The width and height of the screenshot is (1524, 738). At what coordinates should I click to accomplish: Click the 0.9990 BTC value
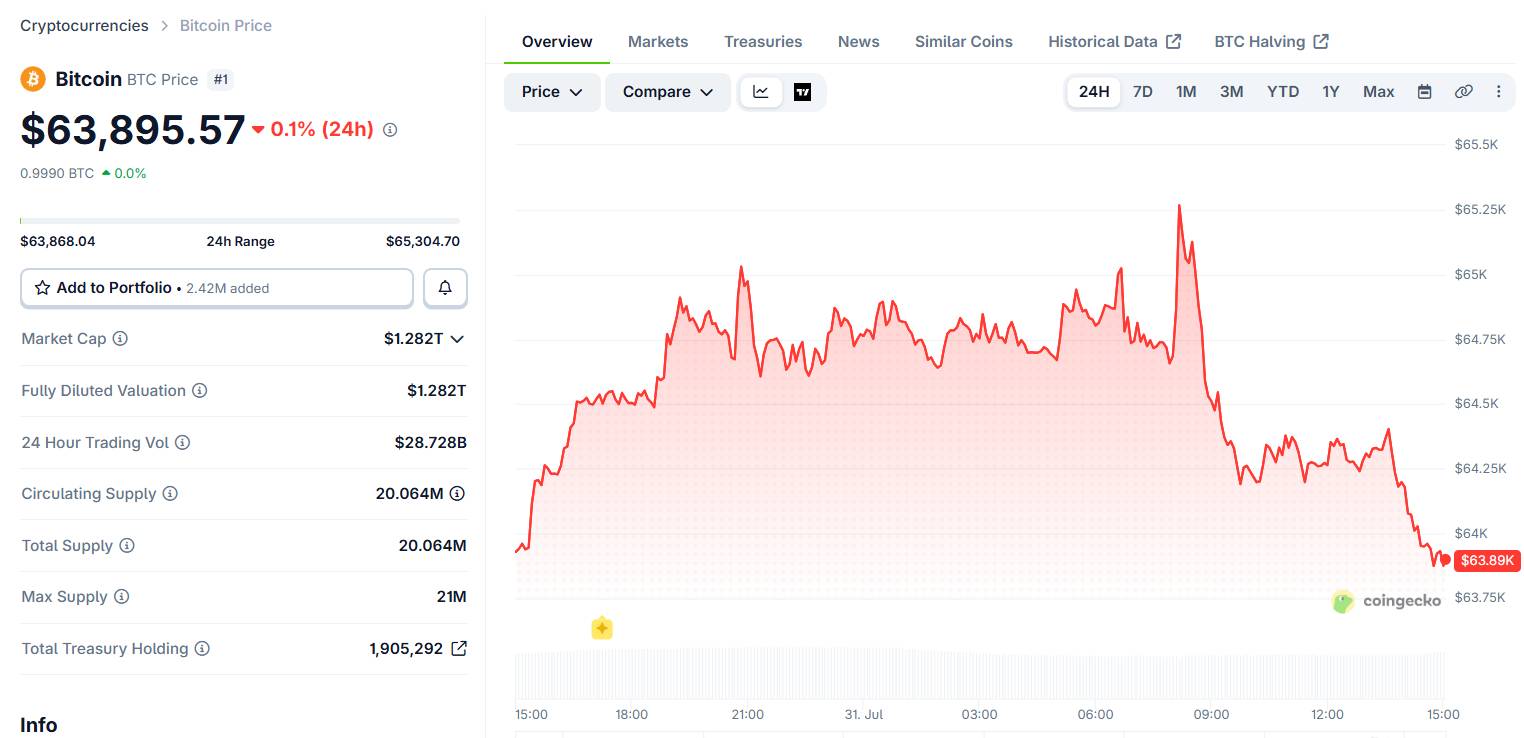click(57, 173)
